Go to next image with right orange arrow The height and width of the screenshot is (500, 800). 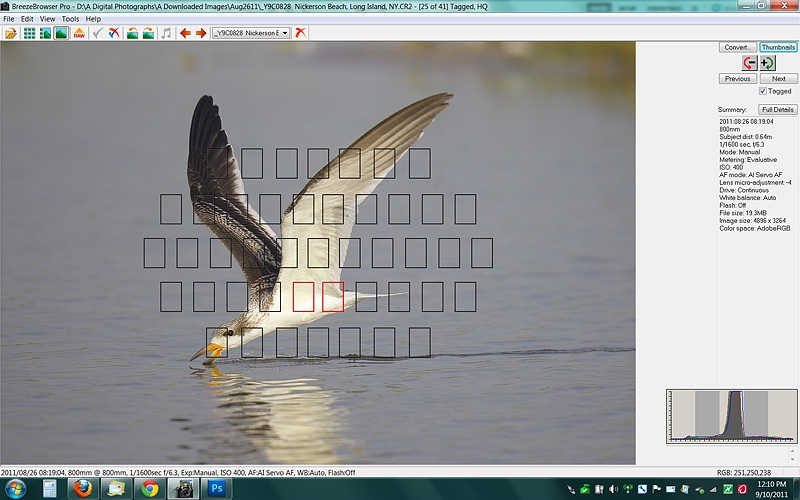(201, 33)
